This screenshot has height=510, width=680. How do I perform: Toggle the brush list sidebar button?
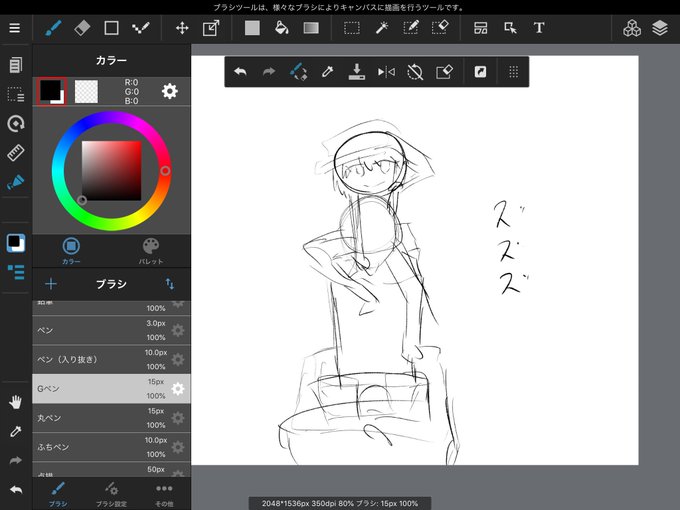coord(16,272)
